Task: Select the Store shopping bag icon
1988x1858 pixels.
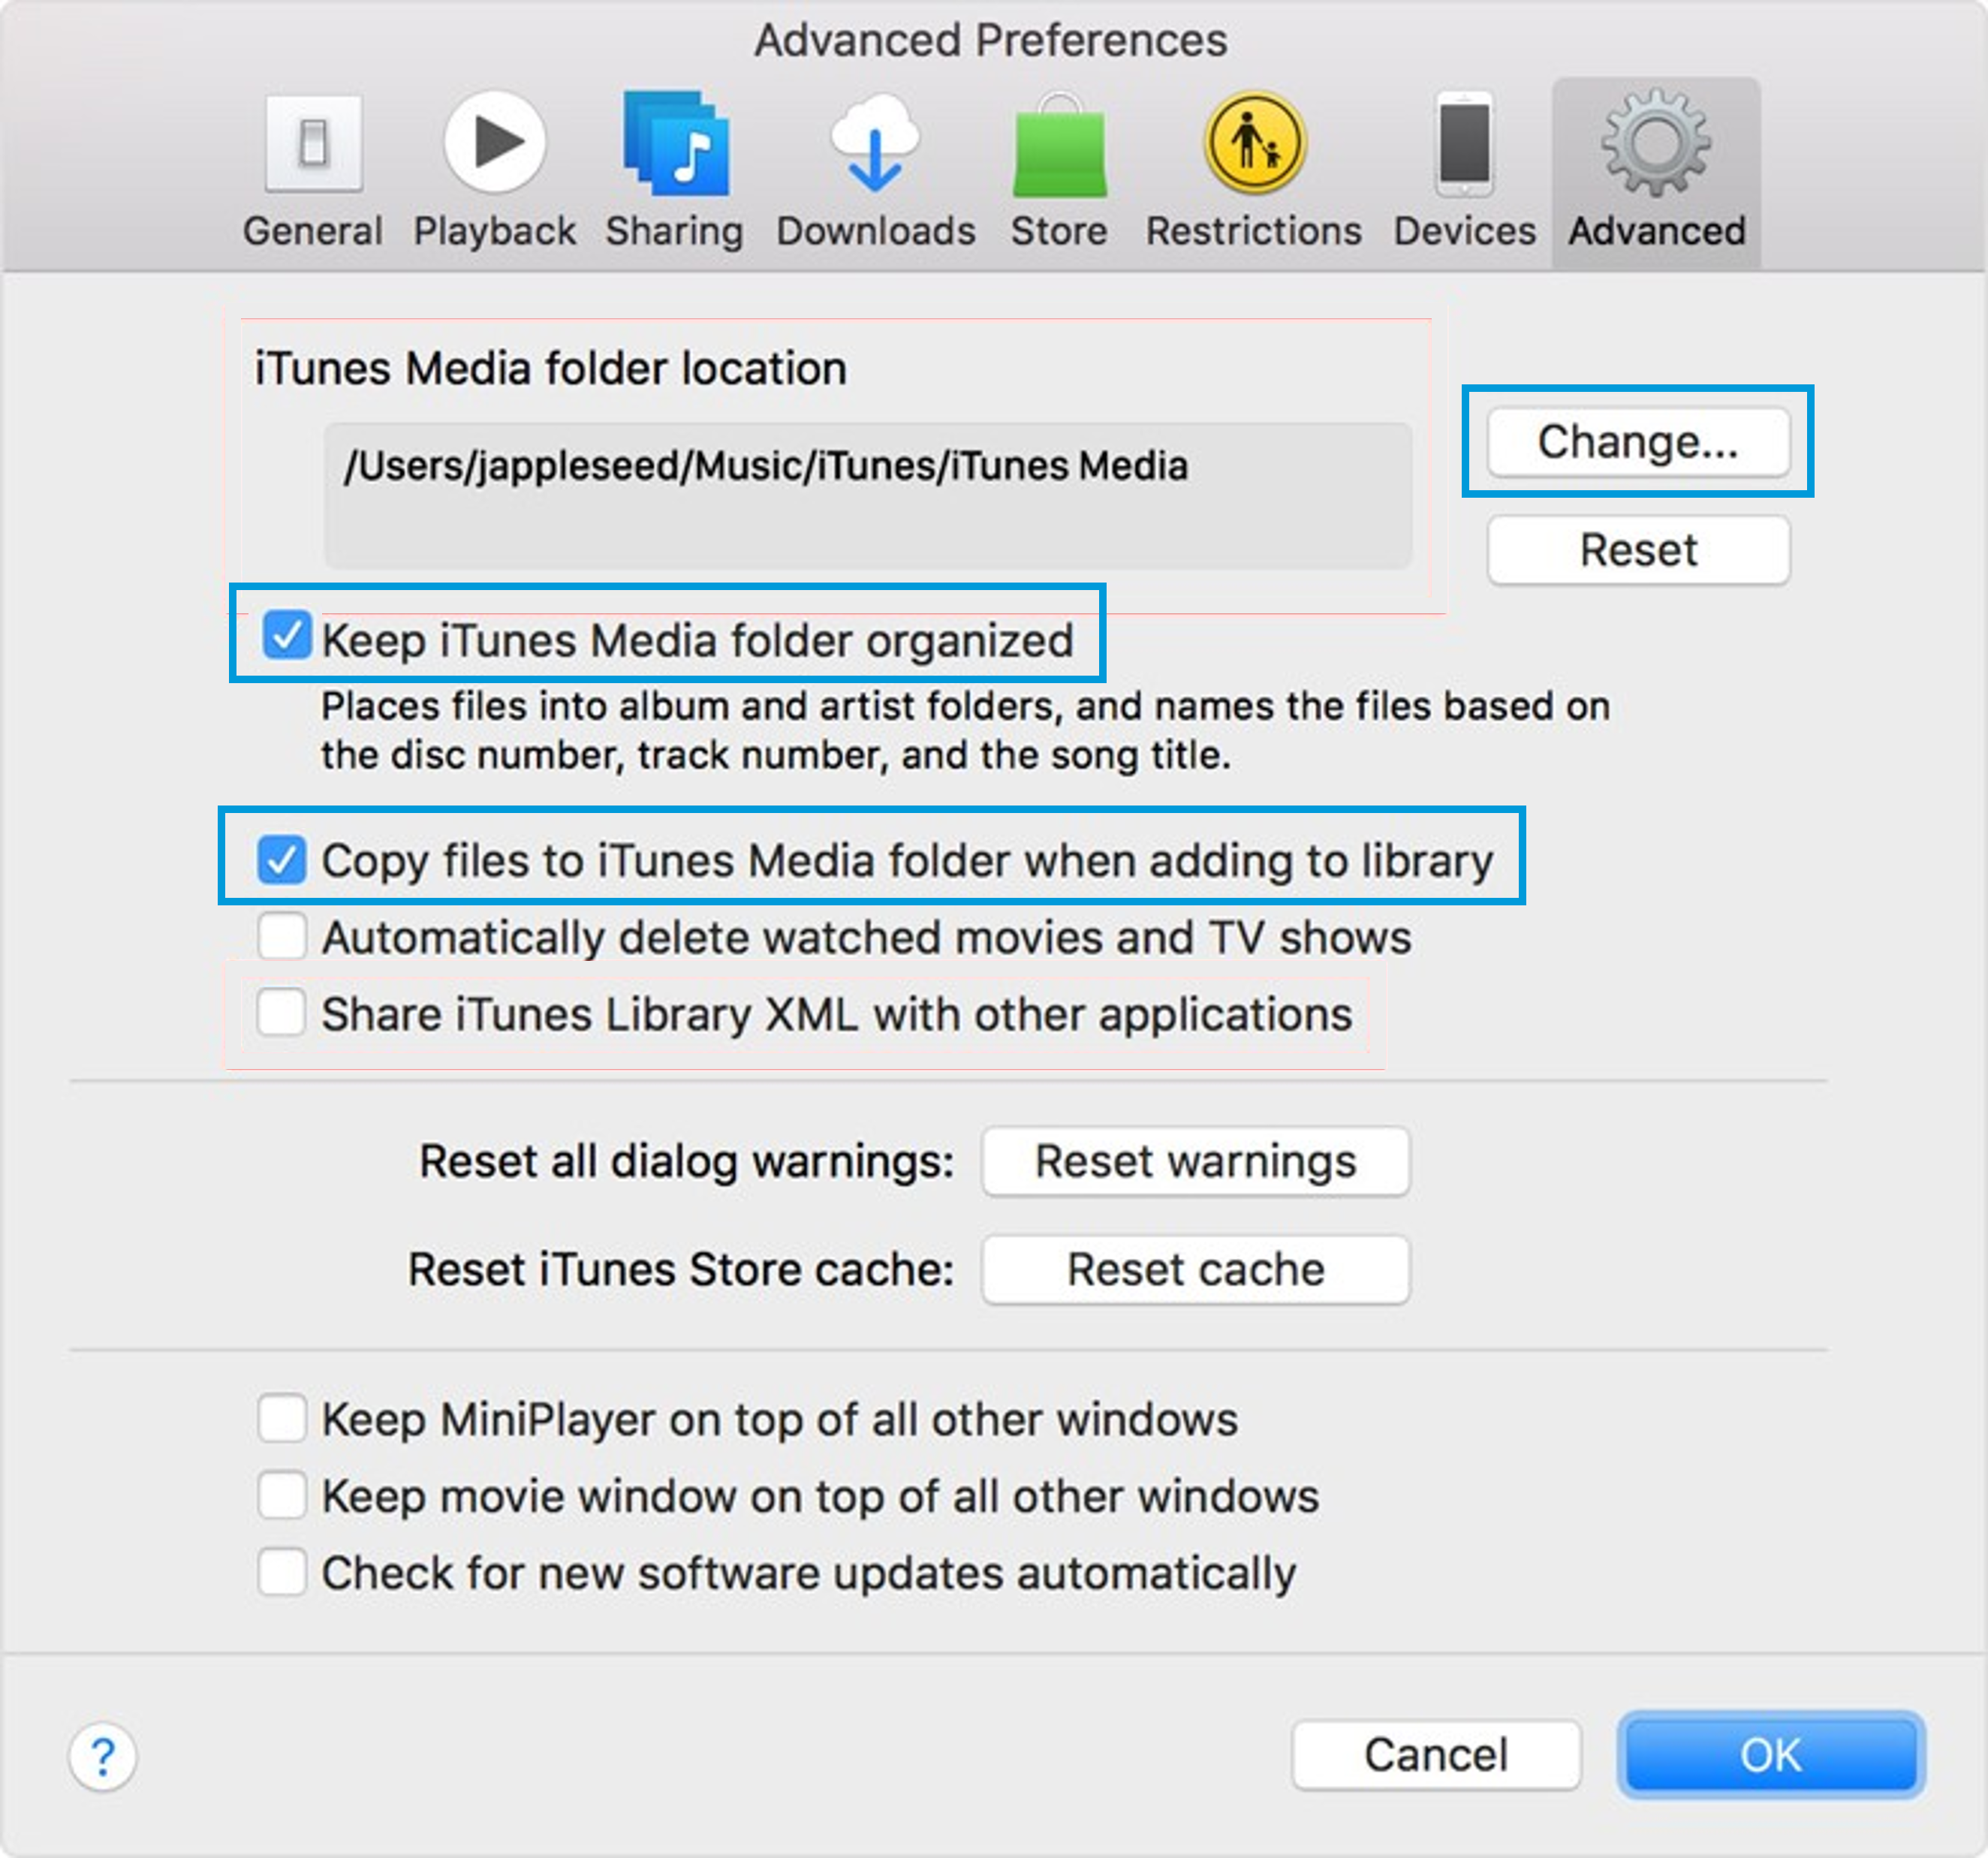Action: coord(1059,148)
